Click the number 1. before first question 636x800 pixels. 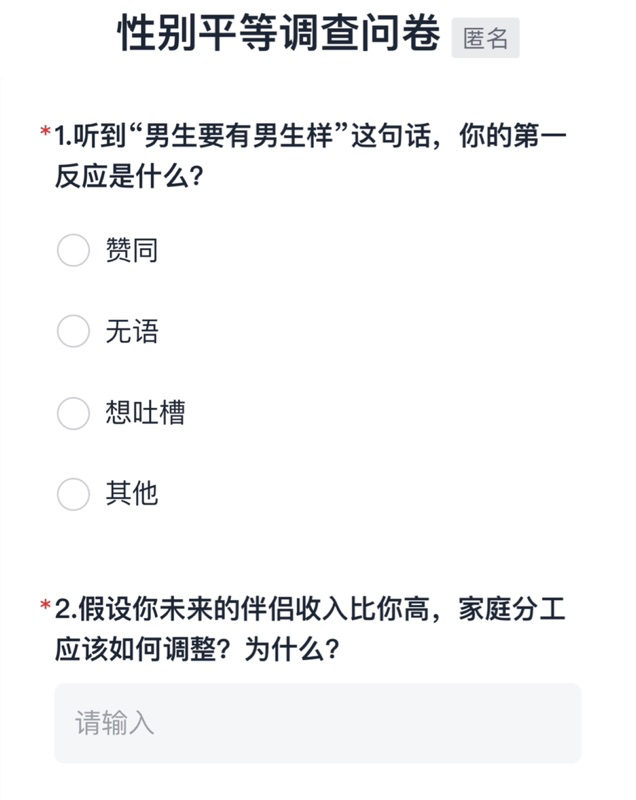63,134
